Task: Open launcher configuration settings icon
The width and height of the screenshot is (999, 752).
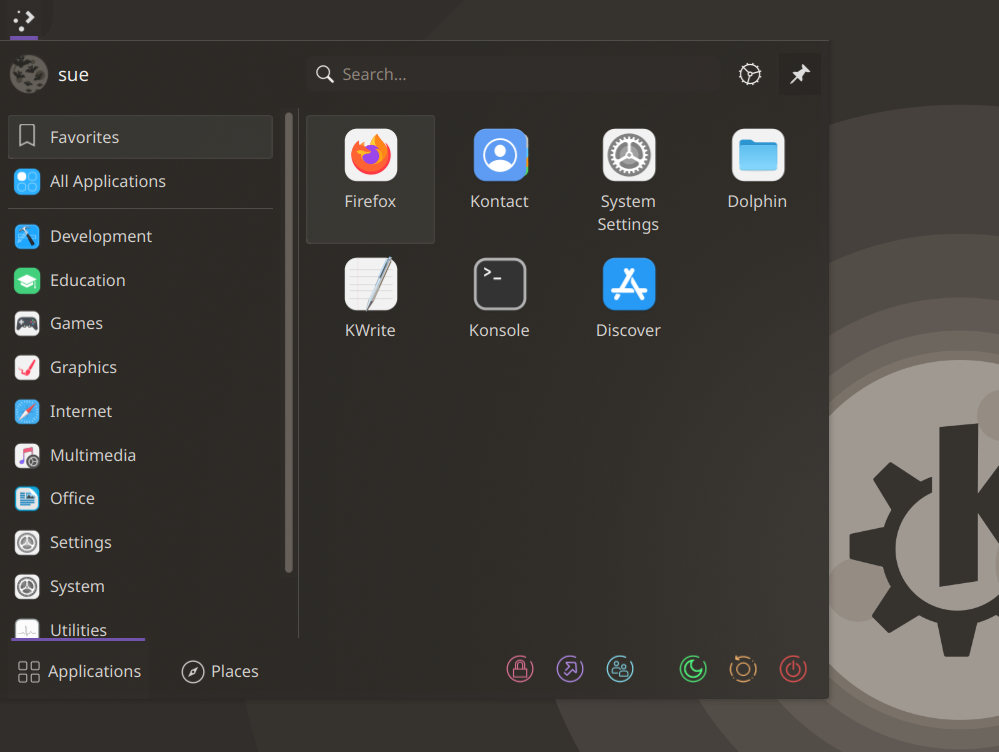Action: [x=750, y=75]
